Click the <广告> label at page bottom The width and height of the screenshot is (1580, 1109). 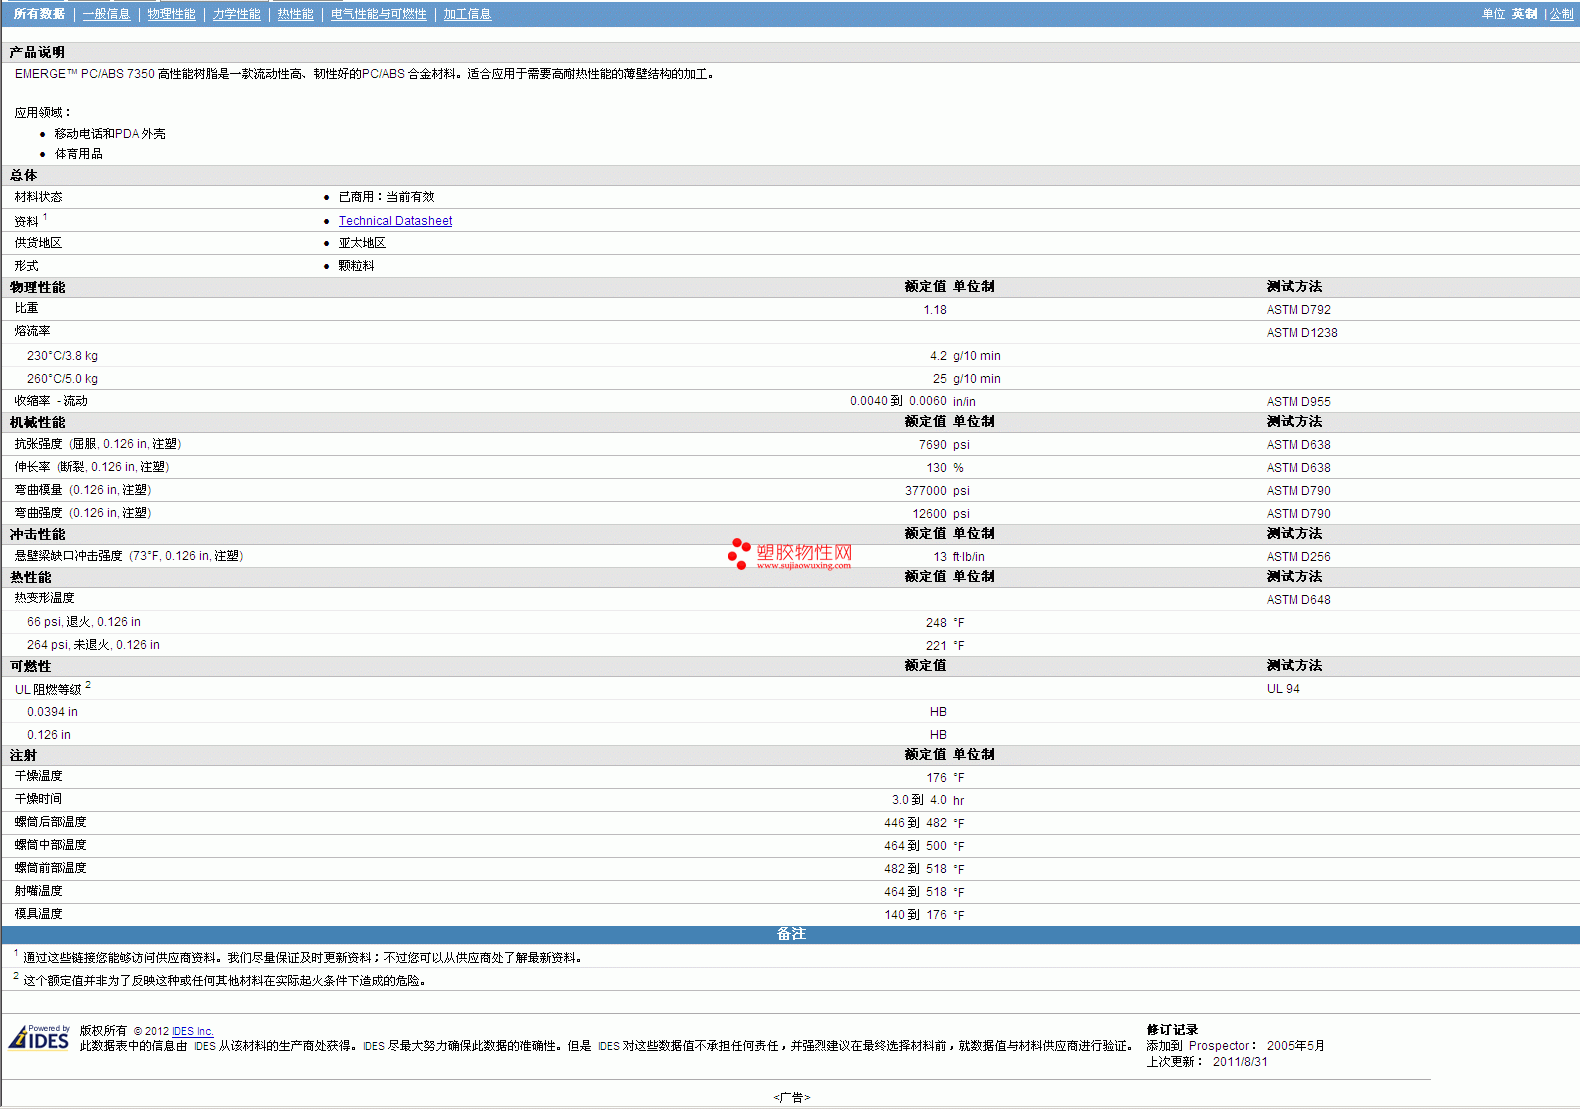pos(791,1098)
